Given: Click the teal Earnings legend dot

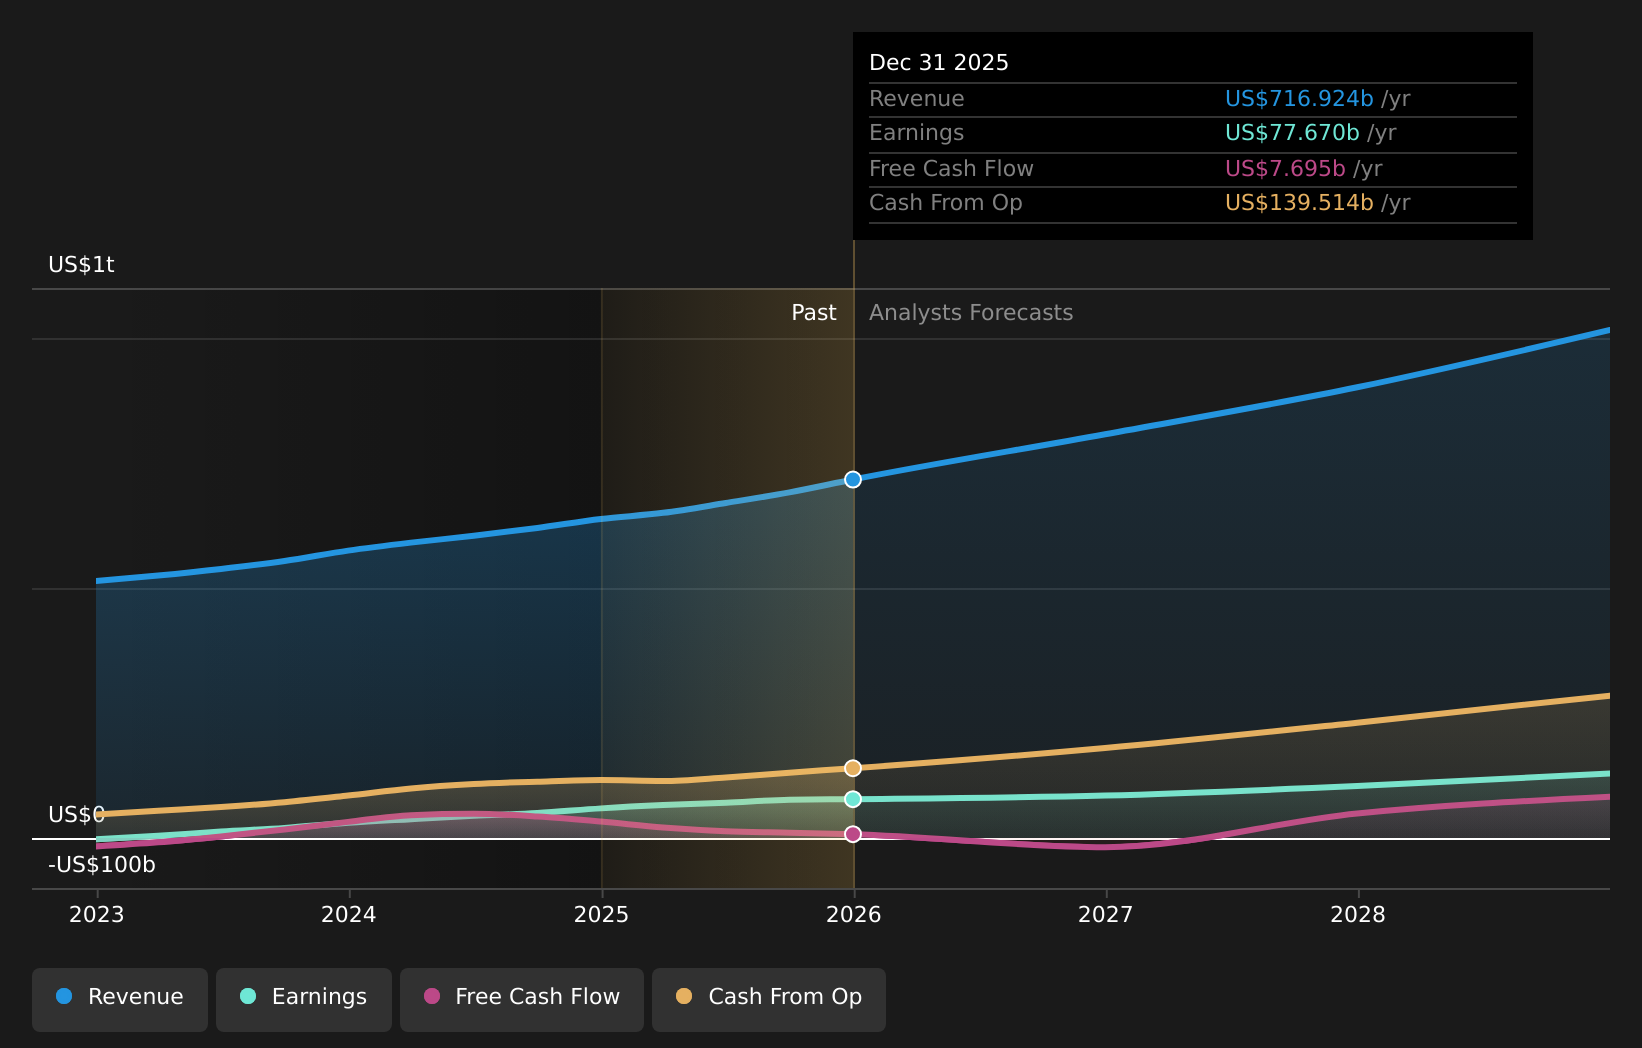Looking at the screenshot, I should [248, 997].
